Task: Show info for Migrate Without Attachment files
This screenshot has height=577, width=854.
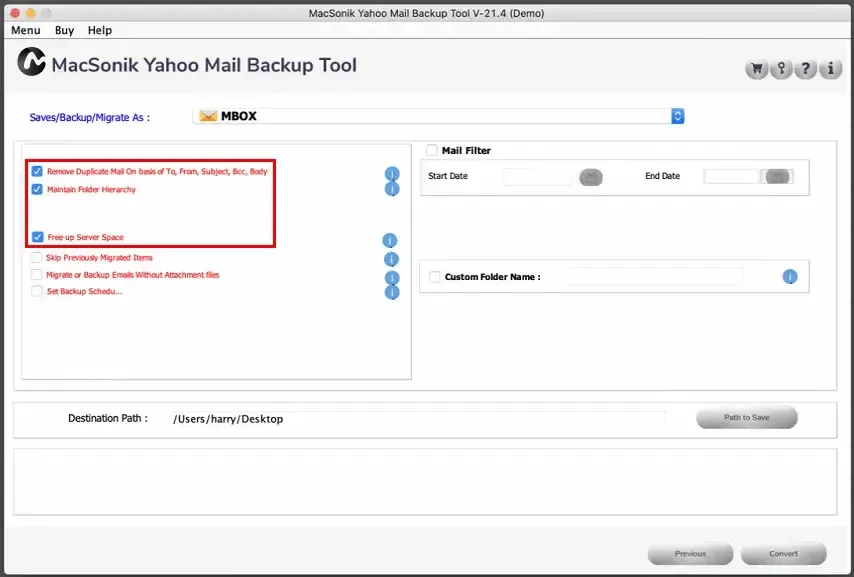Action: coord(392,277)
